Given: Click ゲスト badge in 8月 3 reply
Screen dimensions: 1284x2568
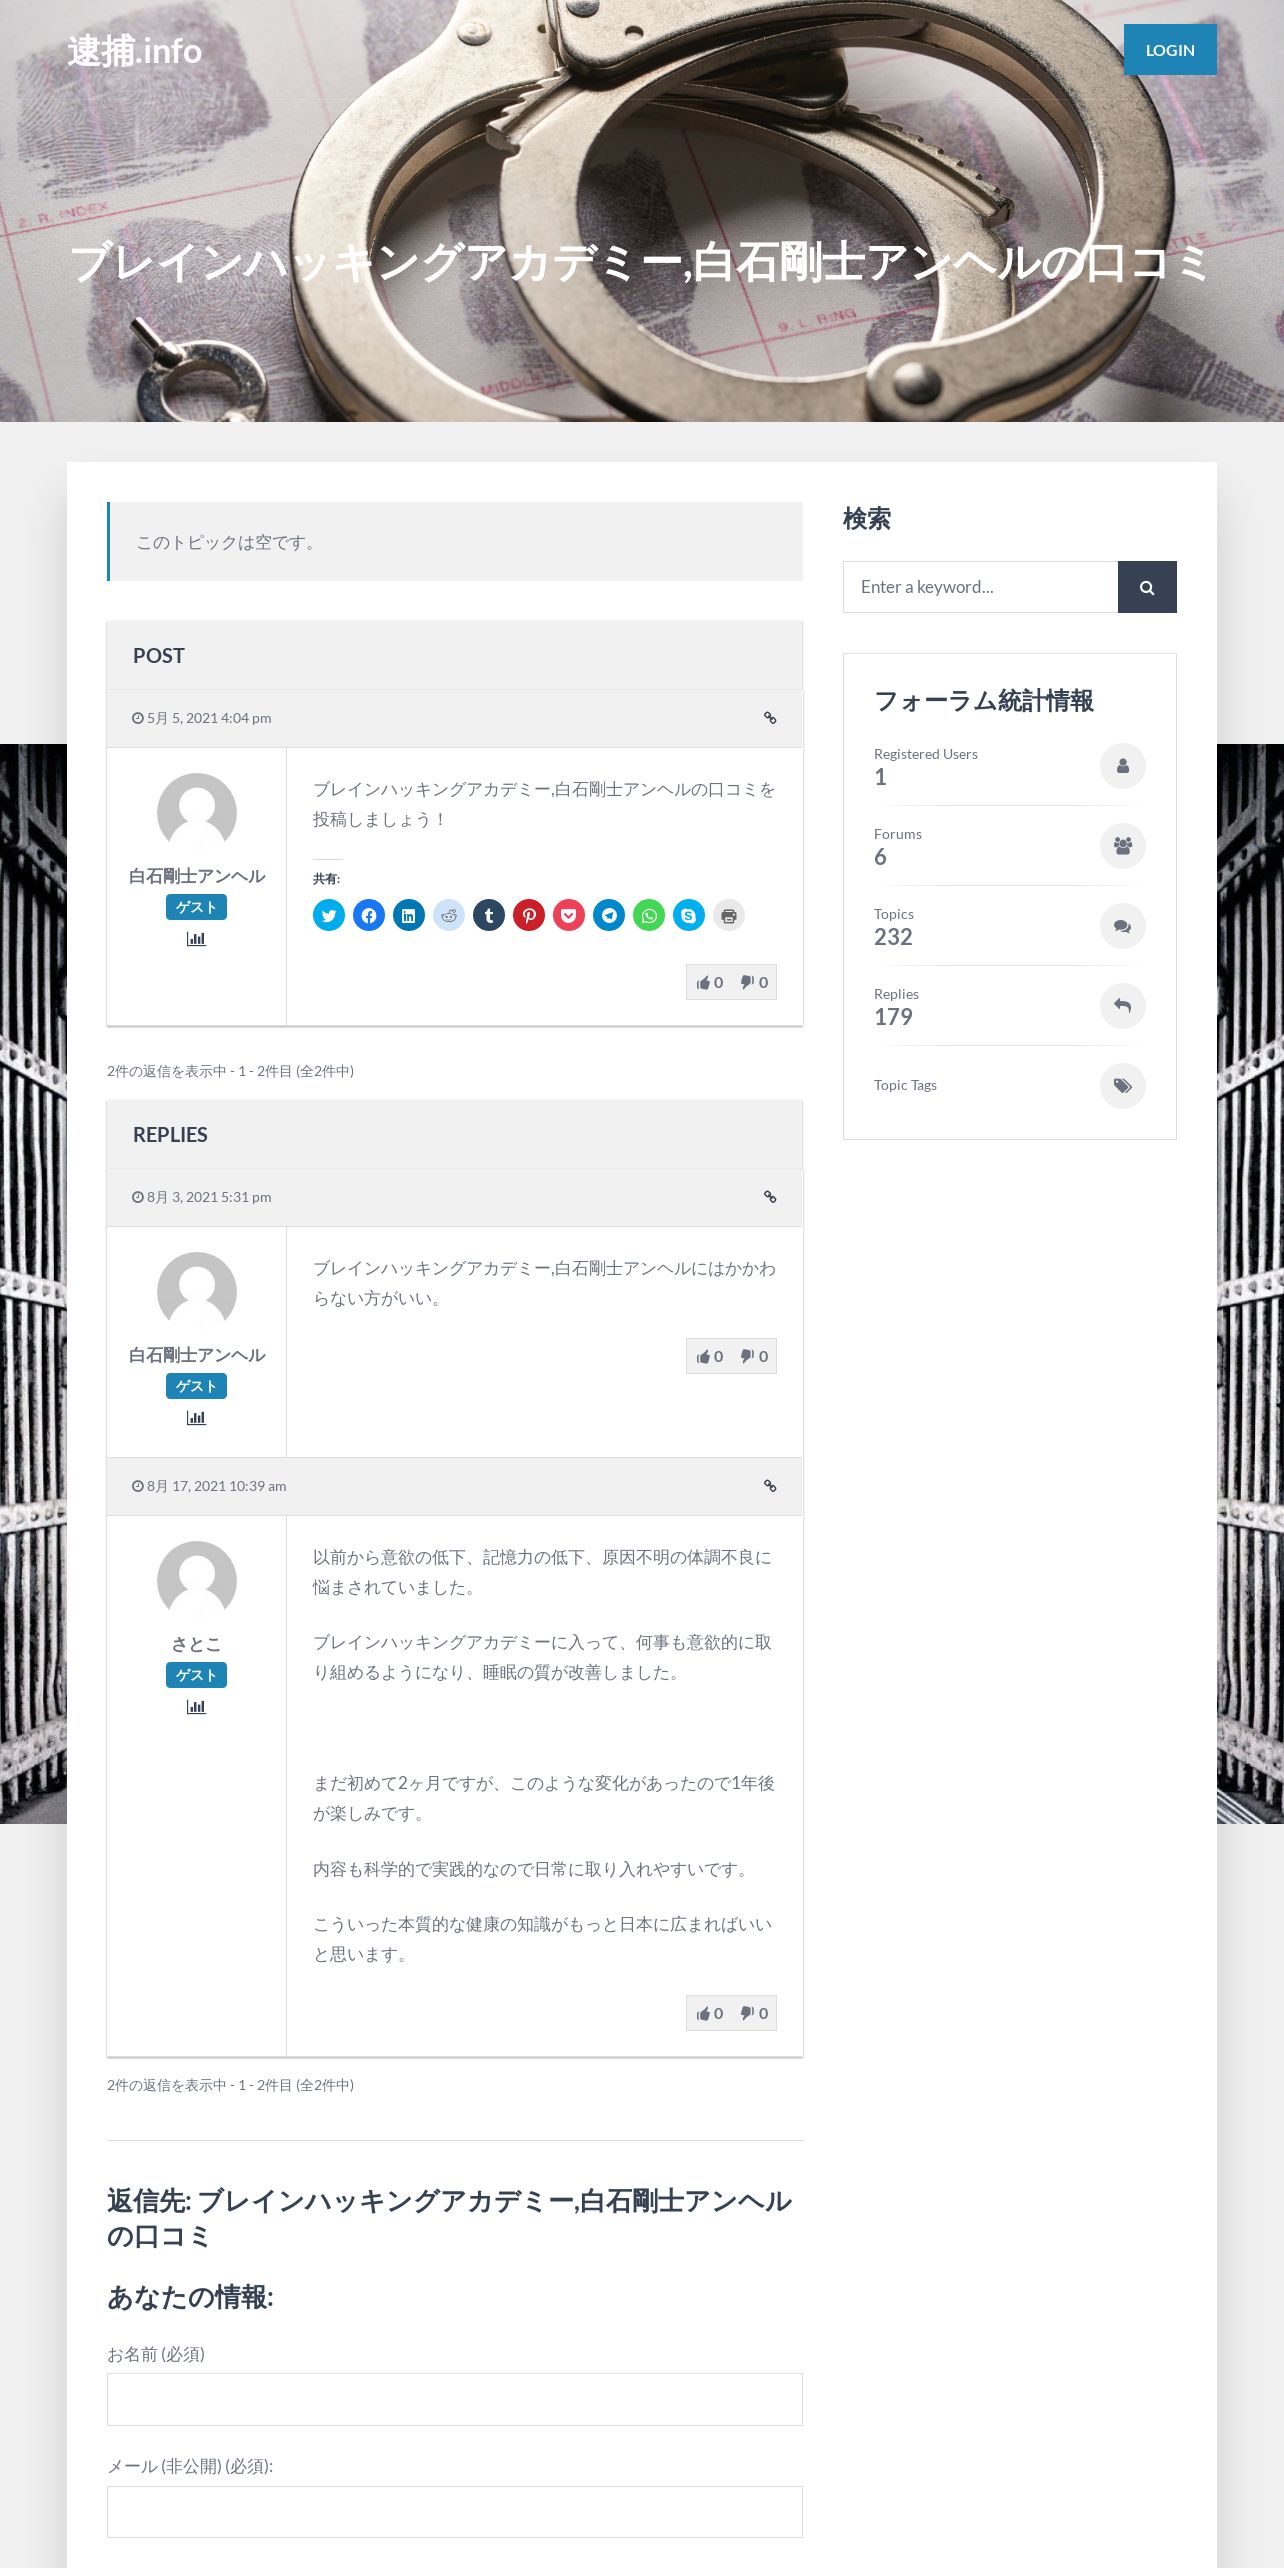Looking at the screenshot, I should tap(196, 1386).
